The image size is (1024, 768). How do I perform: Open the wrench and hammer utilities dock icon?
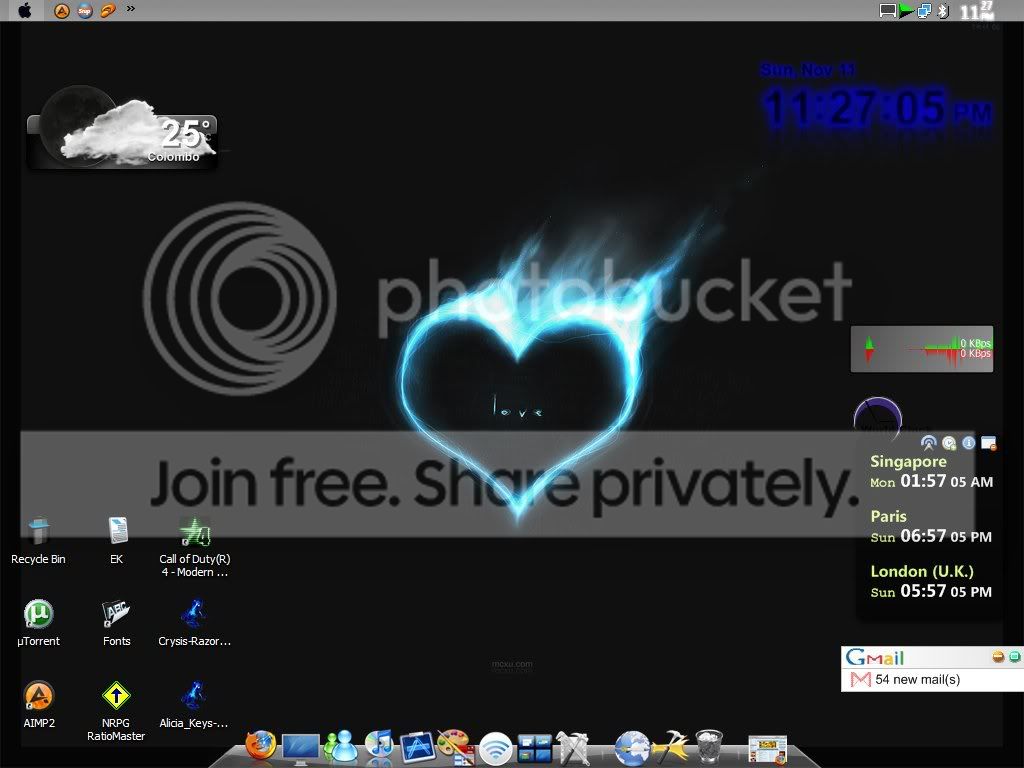pyautogui.click(x=573, y=747)
